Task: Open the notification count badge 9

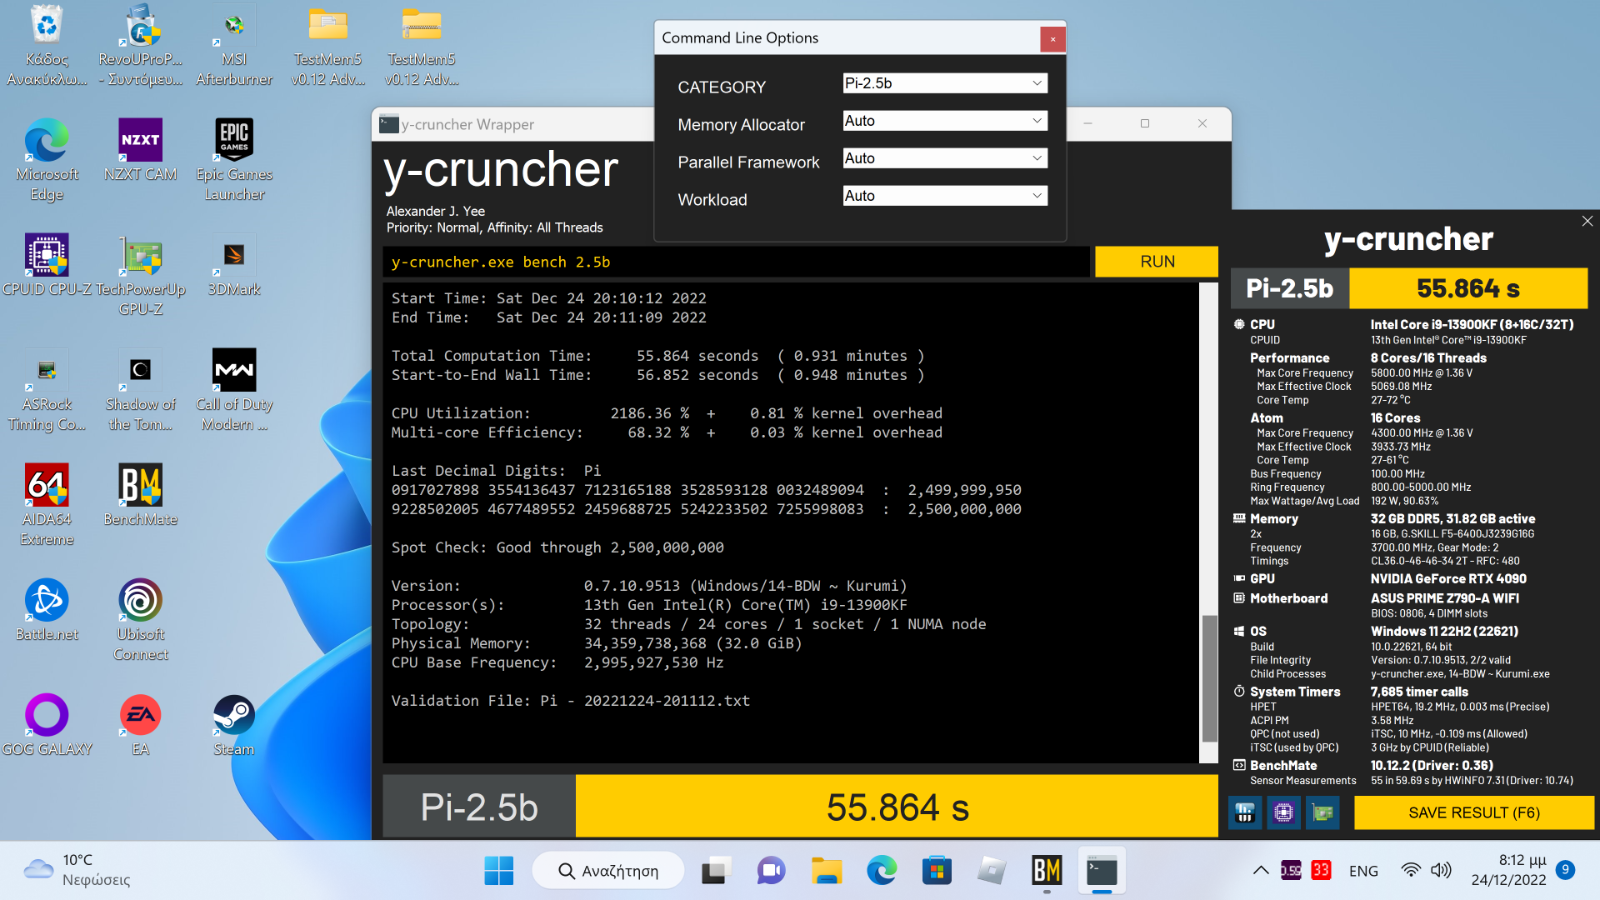Action: (x=1566, y=870)
